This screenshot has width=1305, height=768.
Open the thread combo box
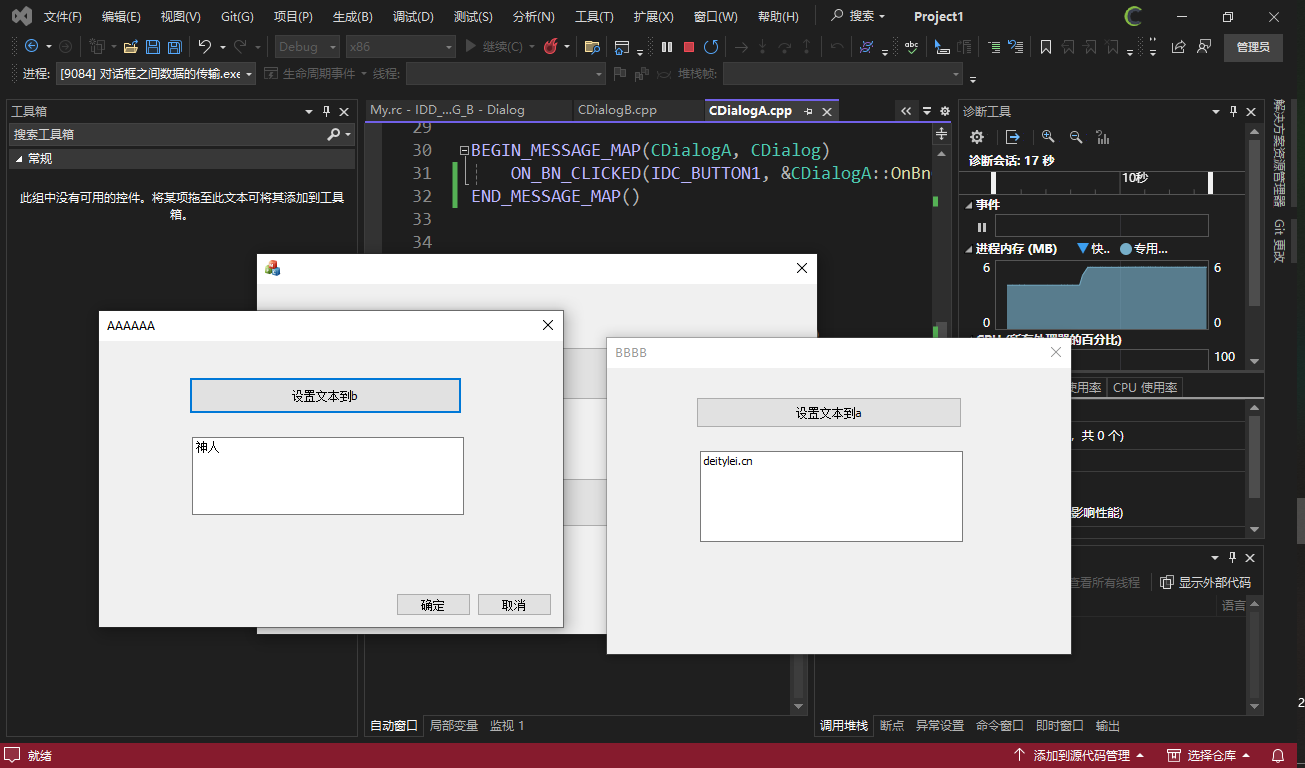point(506,74)
